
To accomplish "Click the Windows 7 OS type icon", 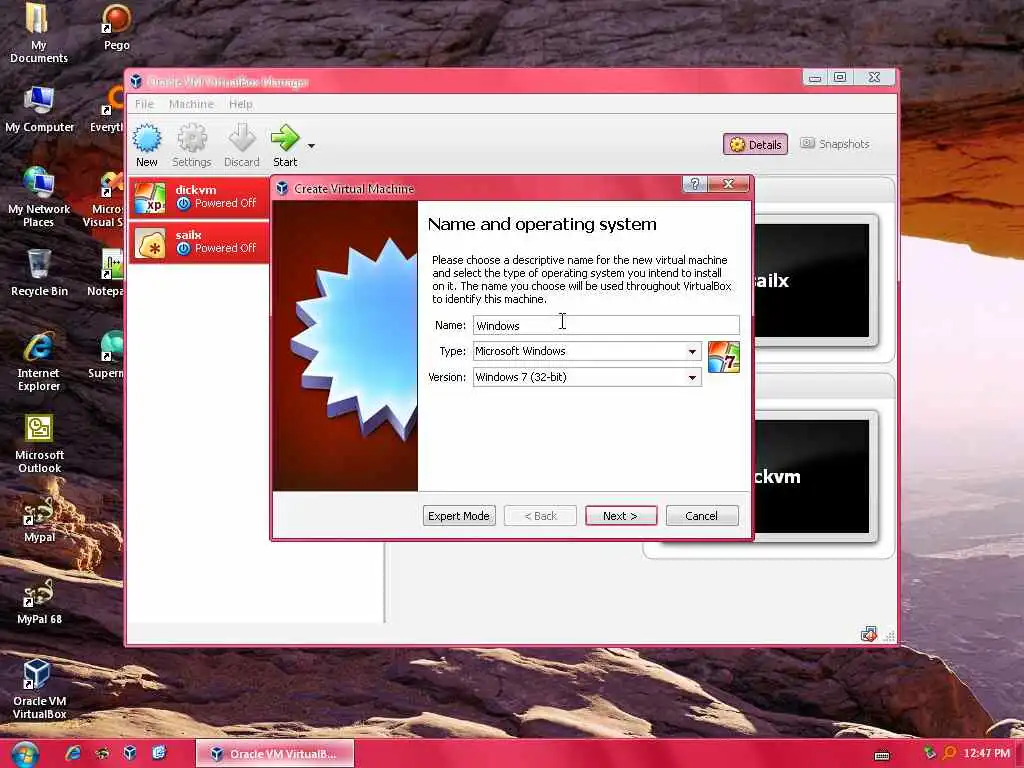I will tap(724, 357).
